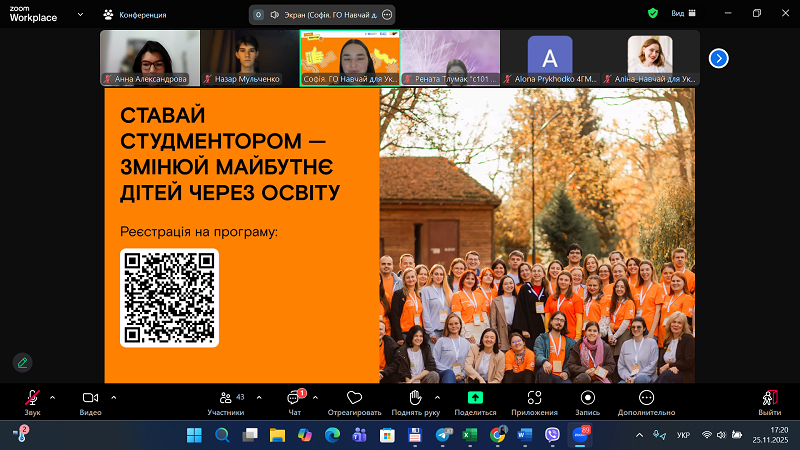Show next participants with blue arrow button
800x450 pixels.
coord(718,58)
